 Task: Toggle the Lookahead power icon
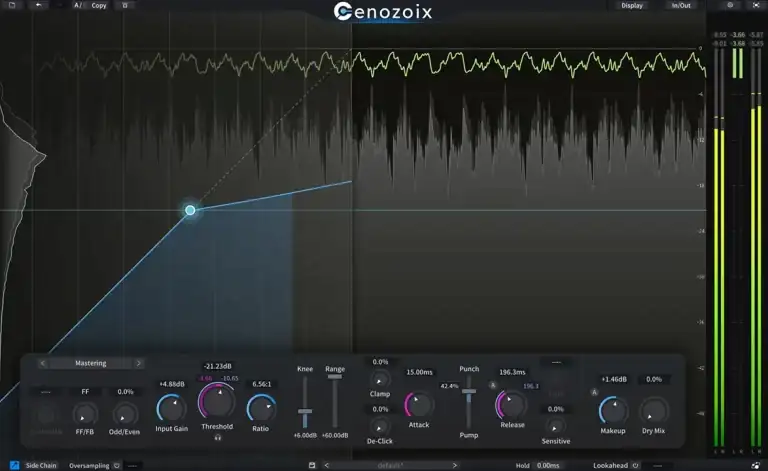point(635,466)
